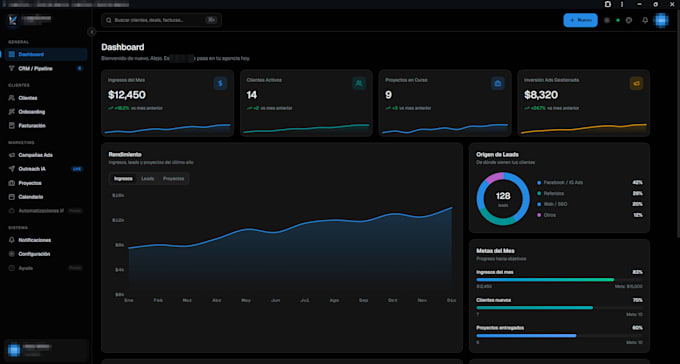Click the briefcase icon on the Proyectos en Curso card

pyautogui.click(x=497, y=84)
